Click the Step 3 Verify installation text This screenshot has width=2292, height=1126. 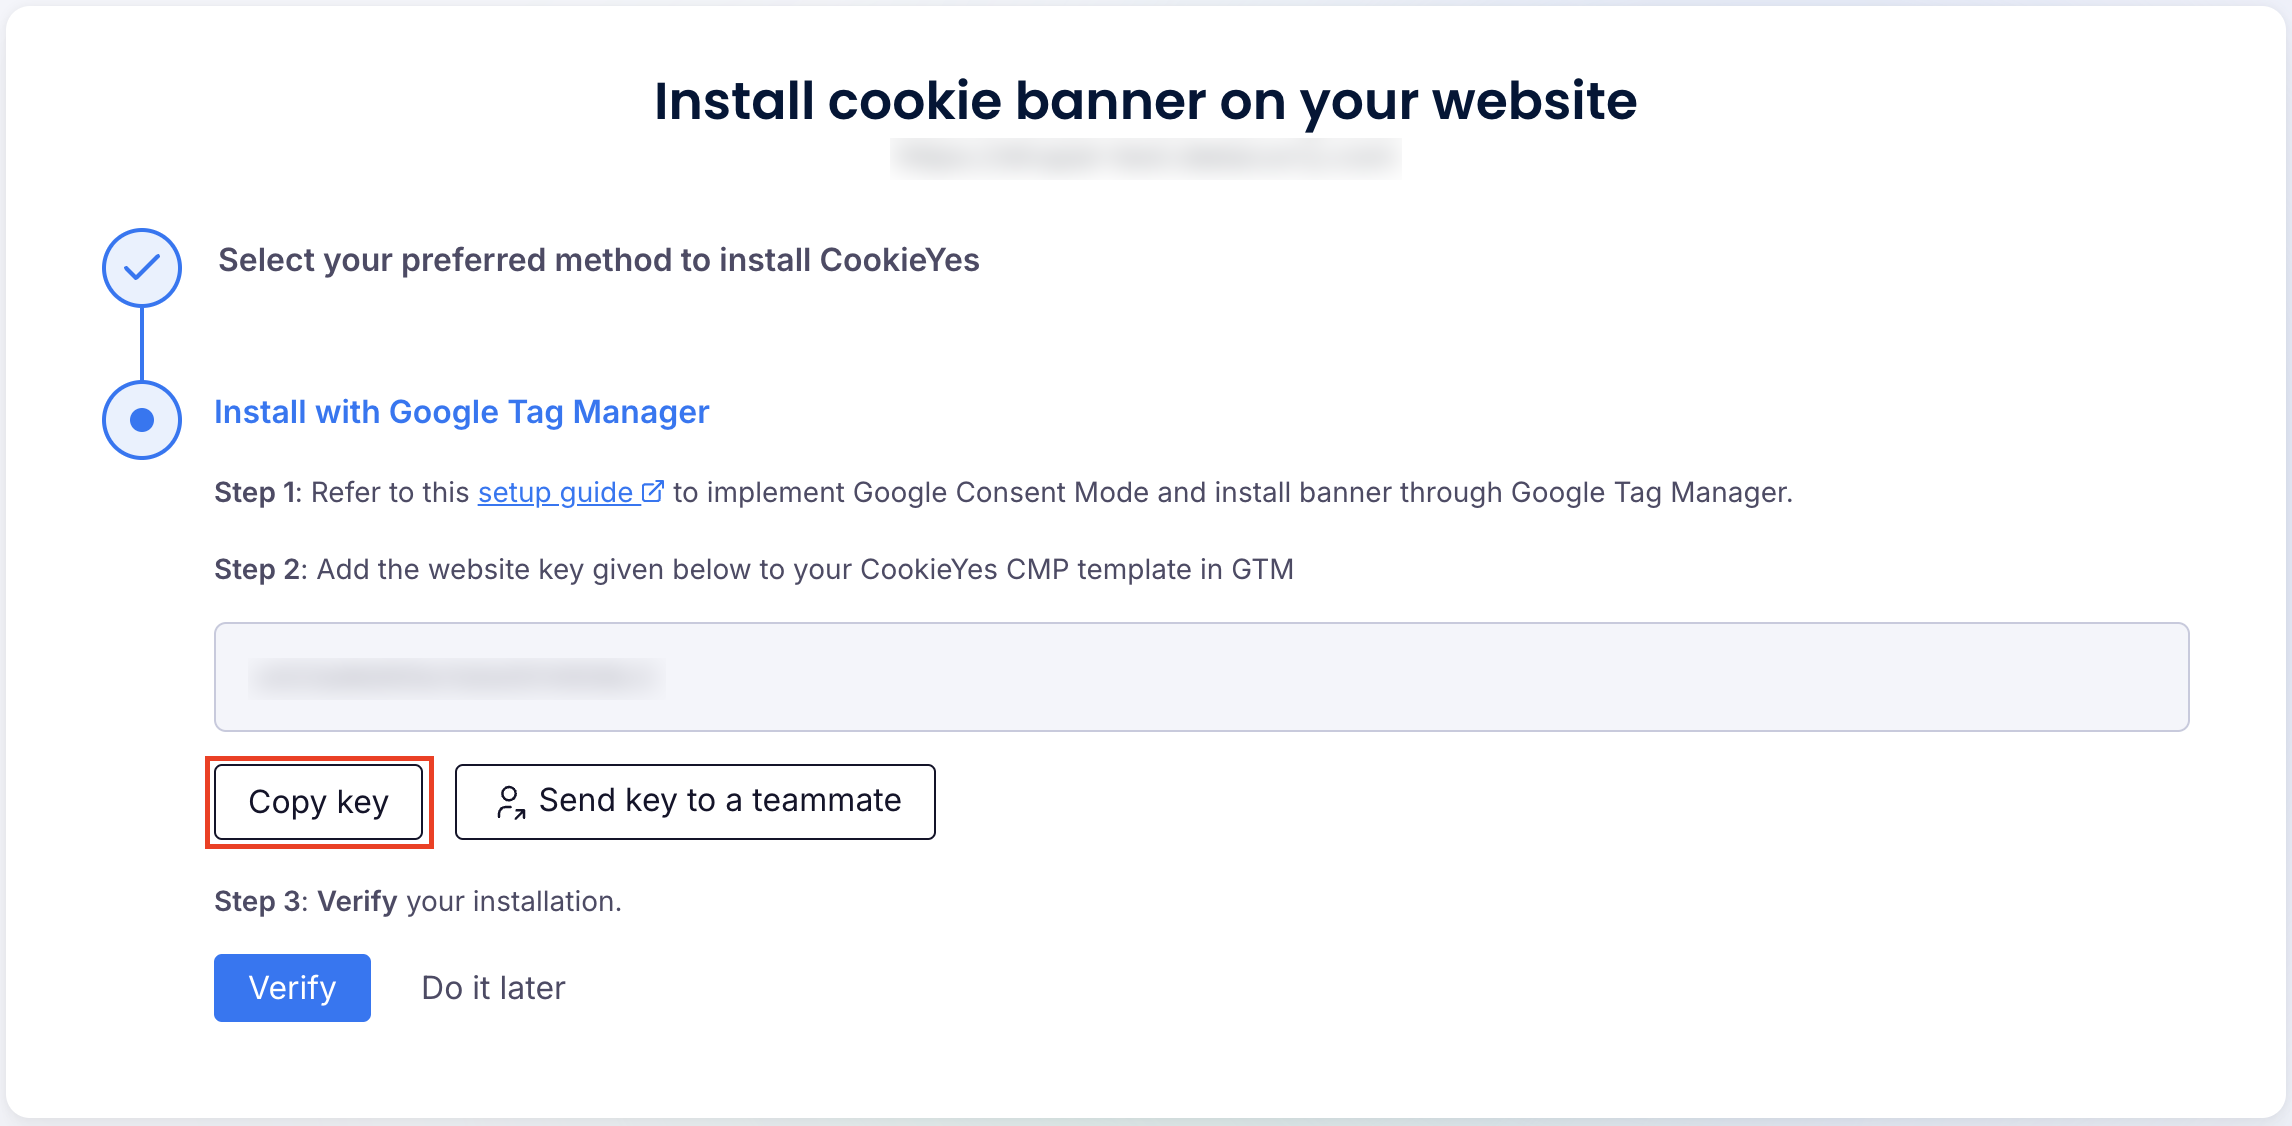pos(418,901)
